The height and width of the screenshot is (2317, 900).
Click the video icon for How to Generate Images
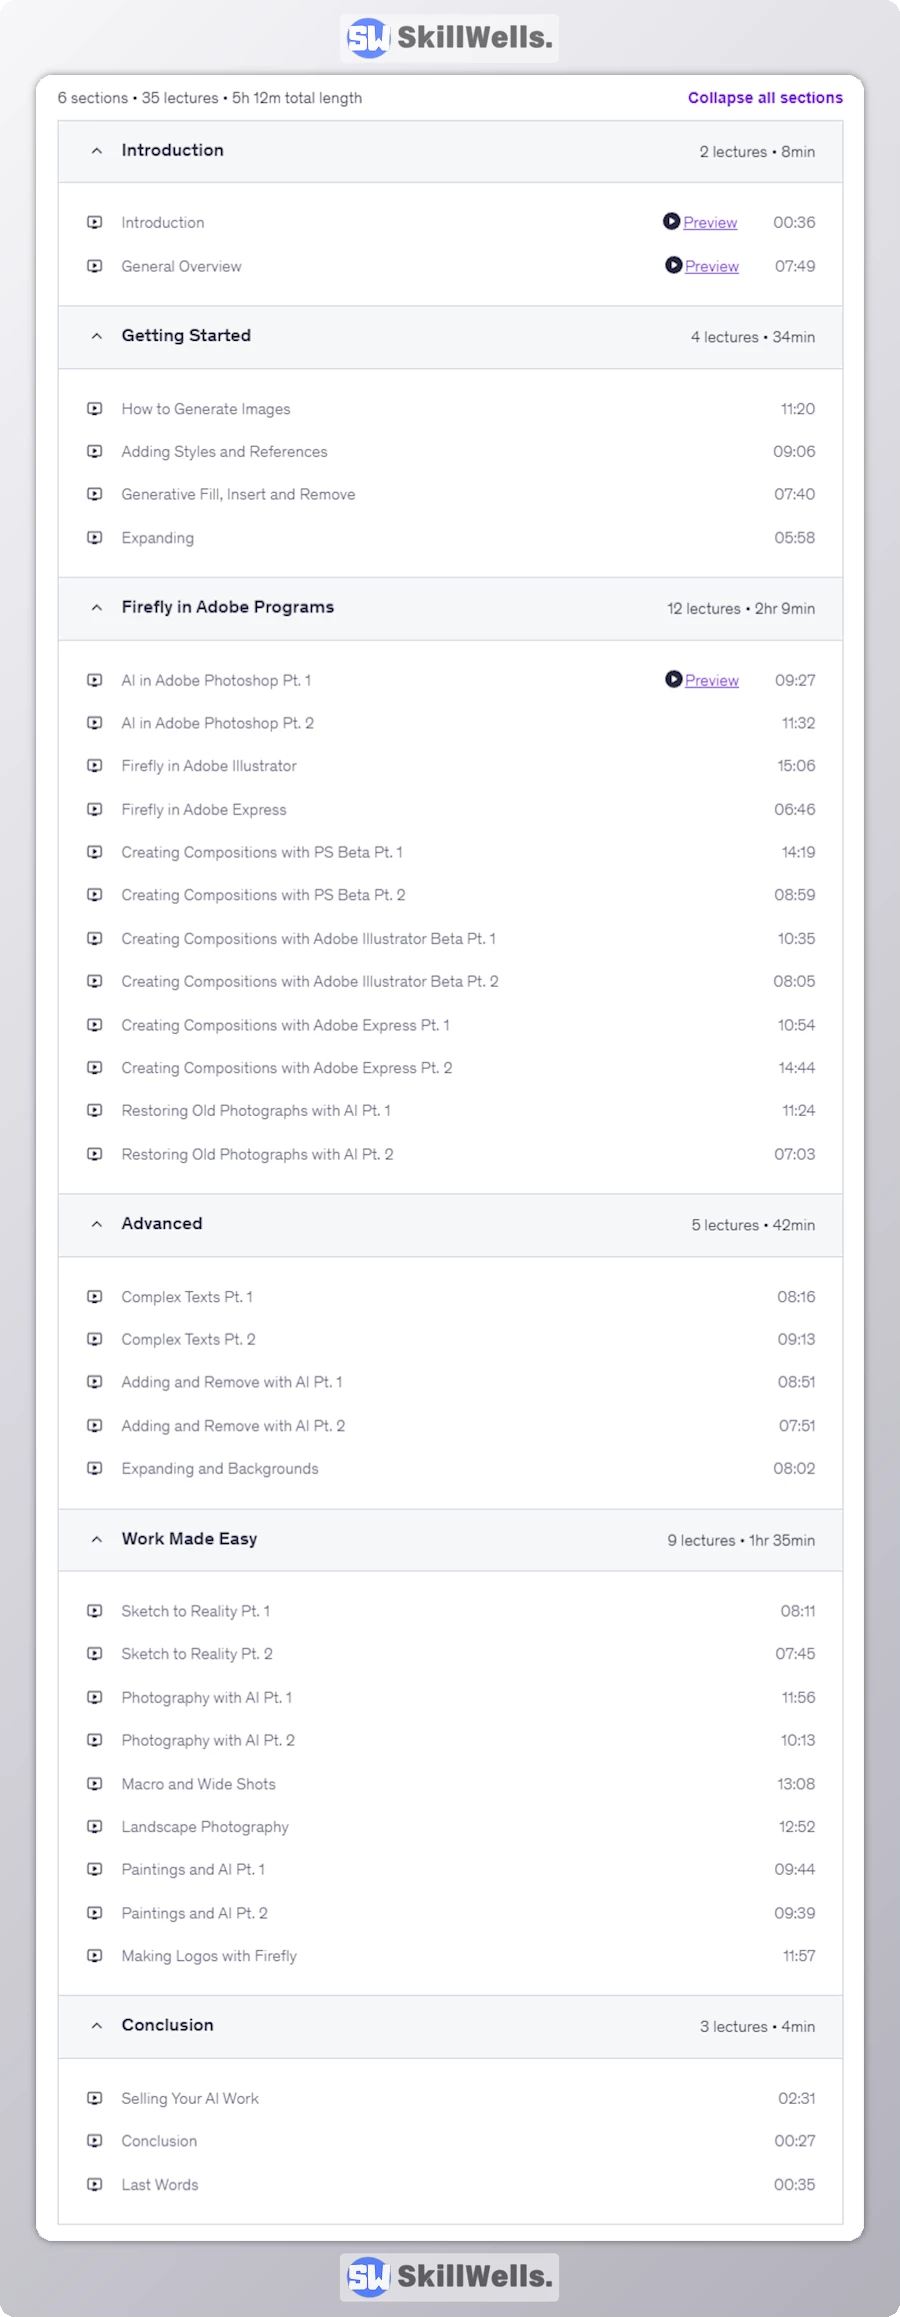pos(95,409)
